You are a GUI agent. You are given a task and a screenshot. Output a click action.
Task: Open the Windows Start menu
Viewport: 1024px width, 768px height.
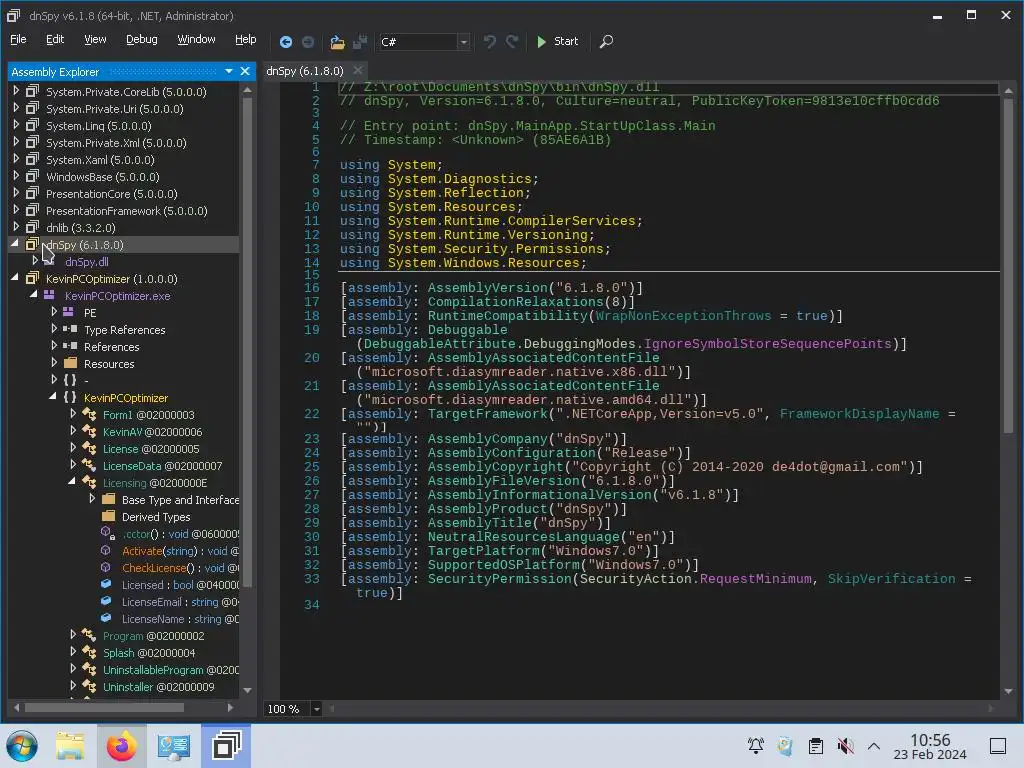click(x=22, y=746)
